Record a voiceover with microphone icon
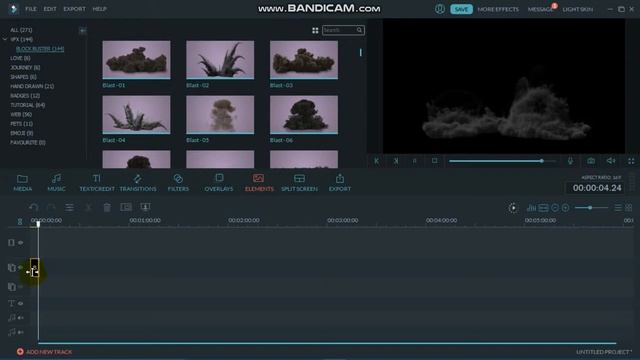This screenshot has height=360, width=640. [570, 161]
